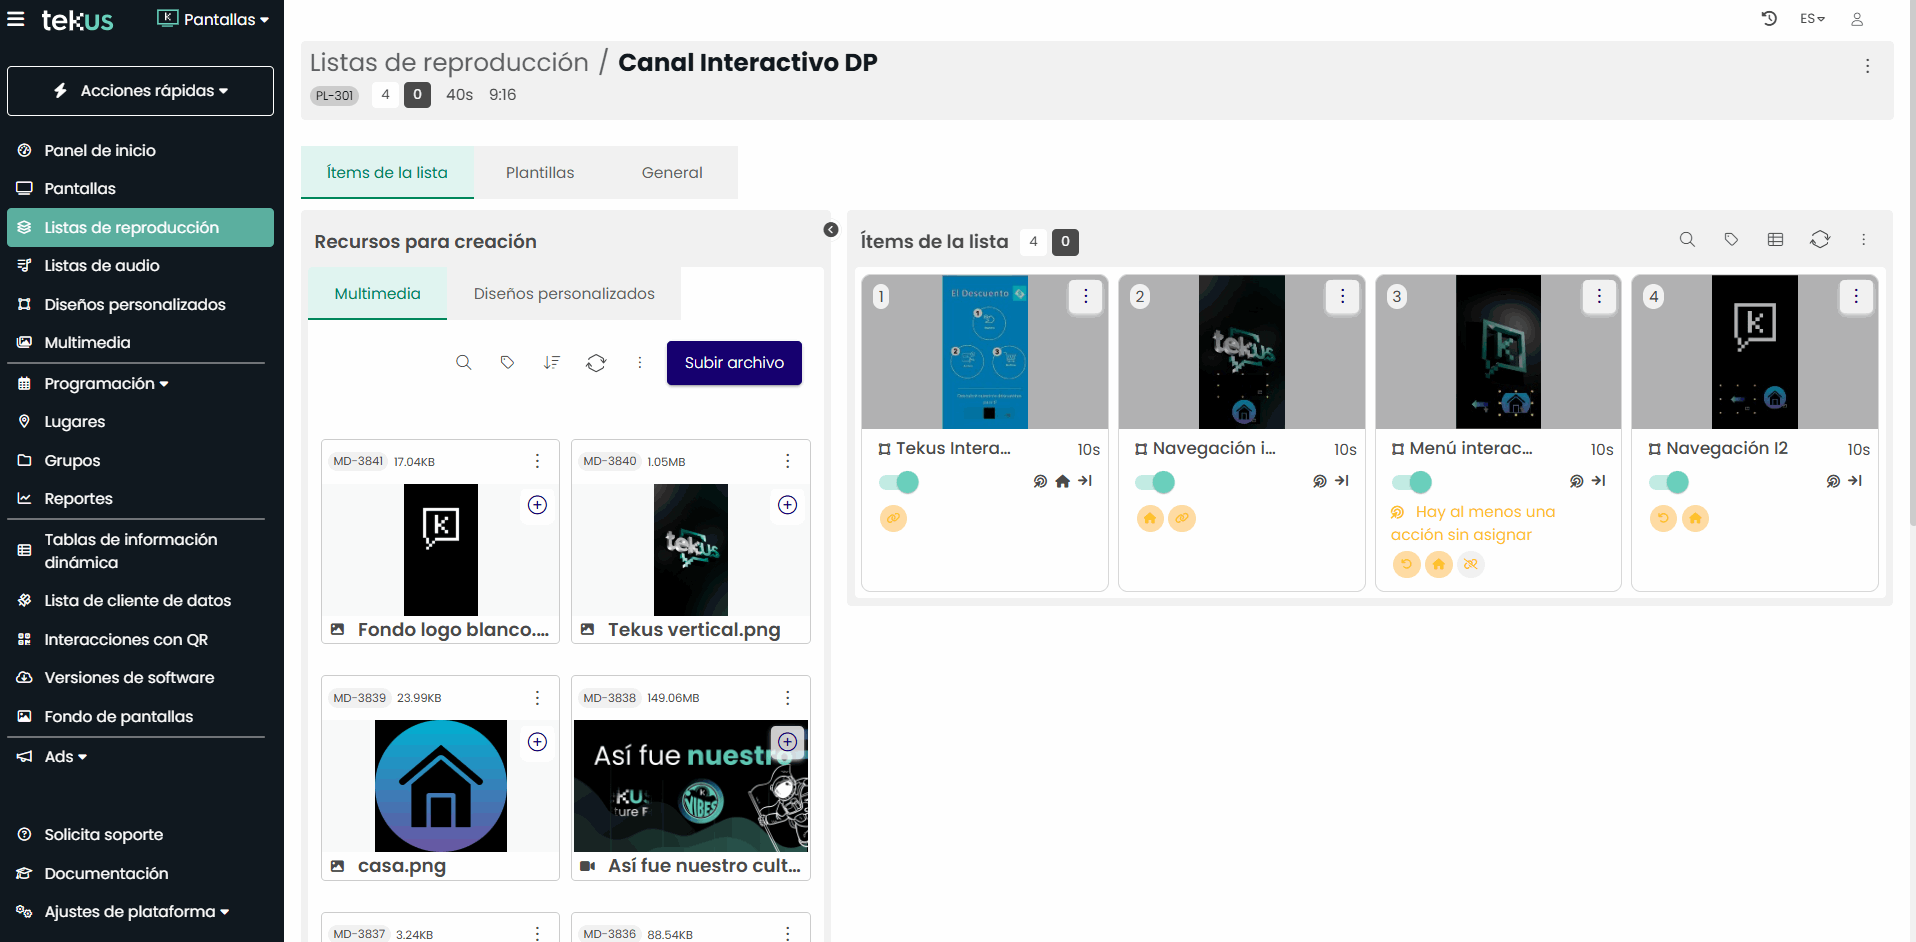This screenshot has height=942, width=1916.
Task: Switch to table view in Ítems de la lista
Action: point(1776,240)
